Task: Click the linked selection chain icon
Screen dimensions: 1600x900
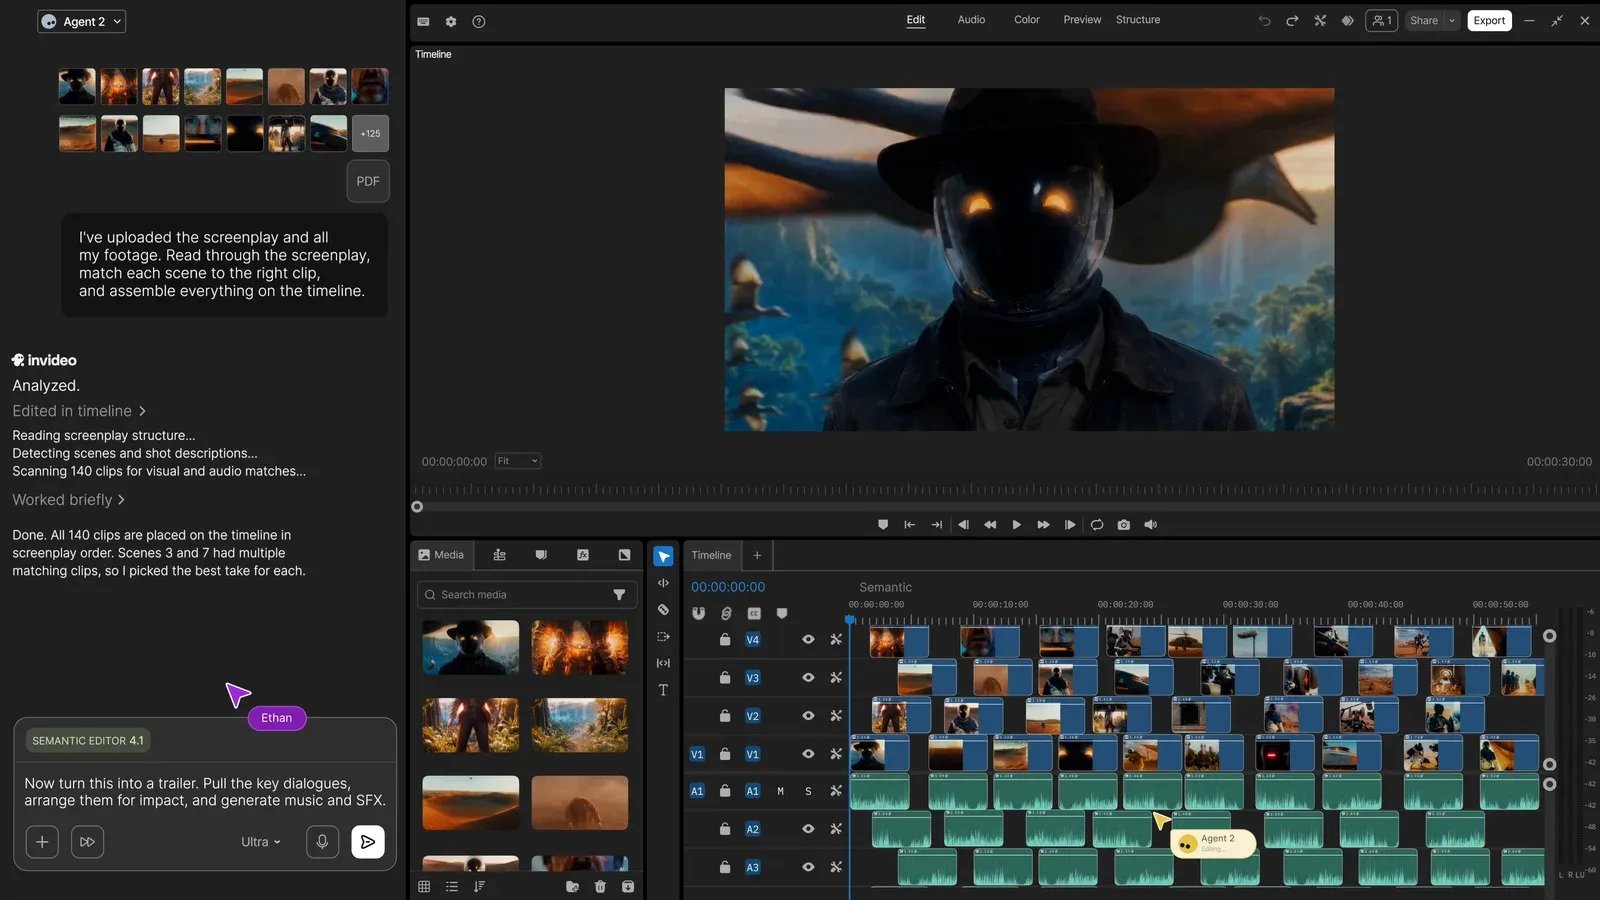Action: click(x=726, y=613)
